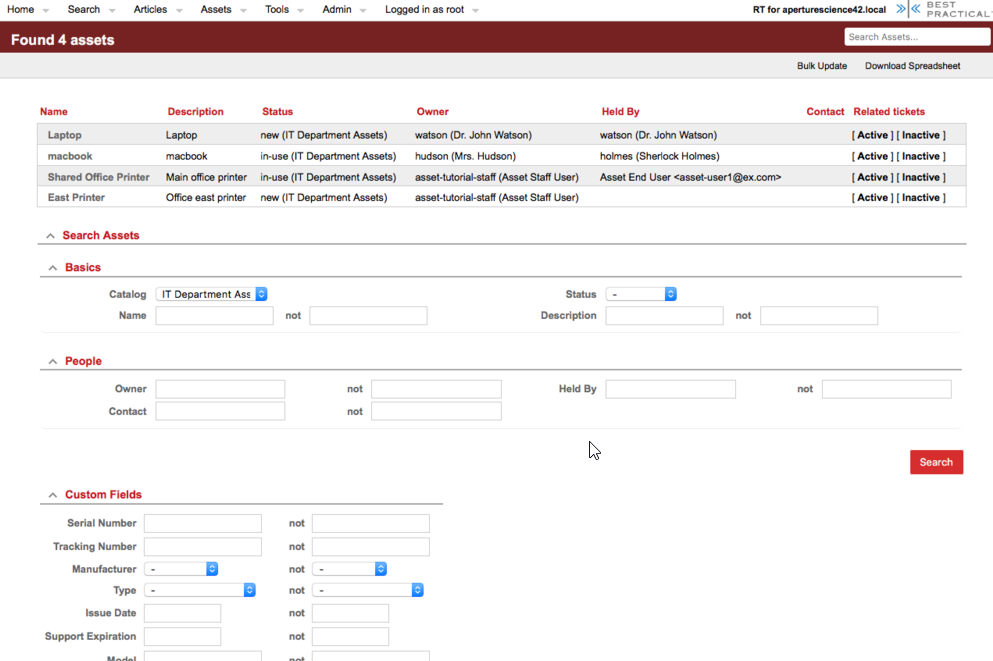This screenshot has height=661, width=993.
Task: Show Active tickets for Laptop
Action: coord(872,135)
